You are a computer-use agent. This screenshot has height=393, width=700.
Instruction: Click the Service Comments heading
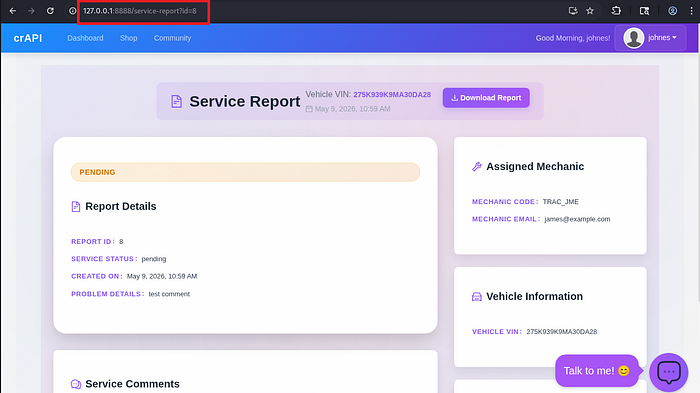pyautogui.click(x=132, y=384)
